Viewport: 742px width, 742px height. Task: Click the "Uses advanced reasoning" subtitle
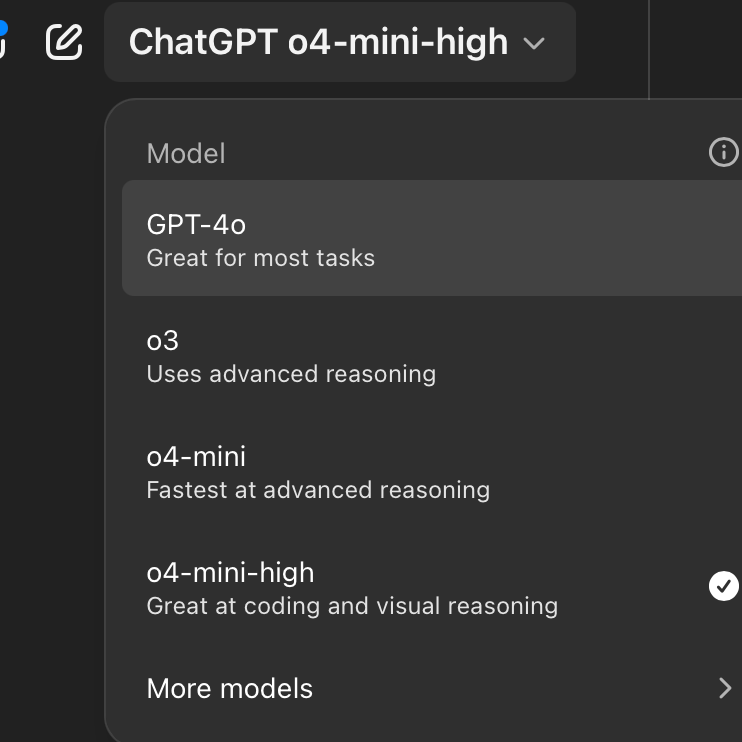coord(291,374)
